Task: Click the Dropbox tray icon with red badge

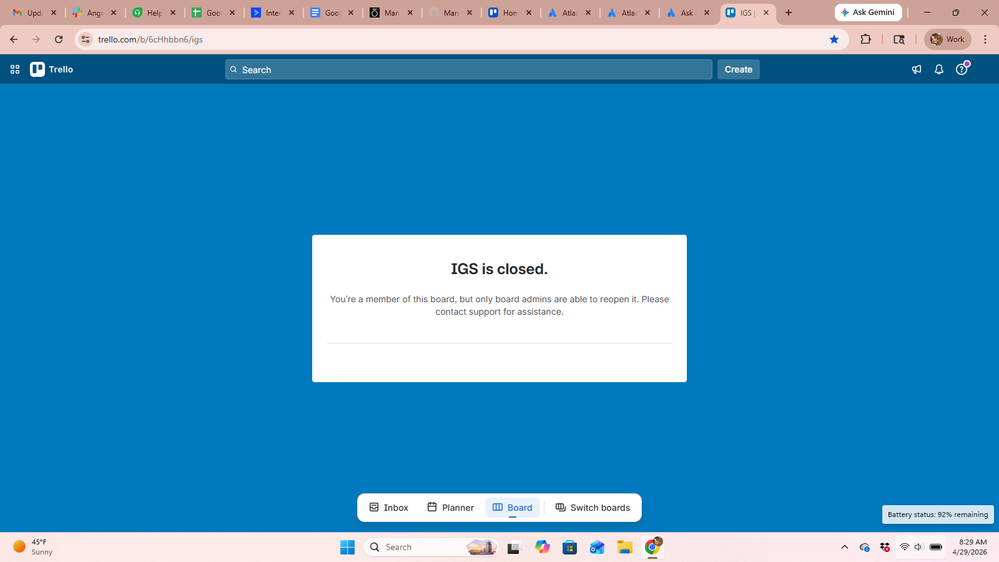Action: tap(885, 547)
